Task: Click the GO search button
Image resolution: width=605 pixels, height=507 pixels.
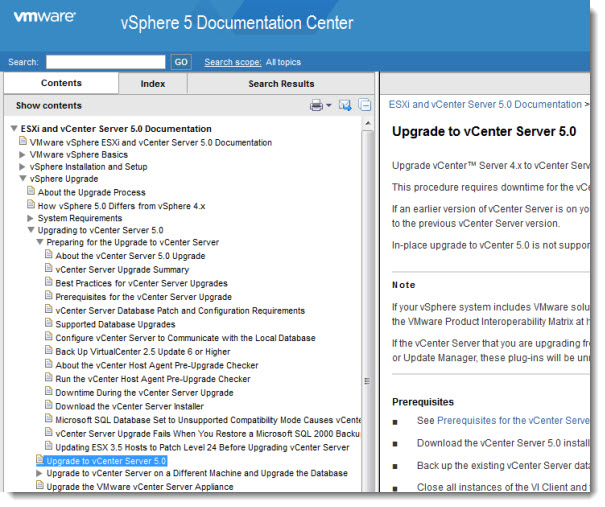Action: click(x=182, y=63)
